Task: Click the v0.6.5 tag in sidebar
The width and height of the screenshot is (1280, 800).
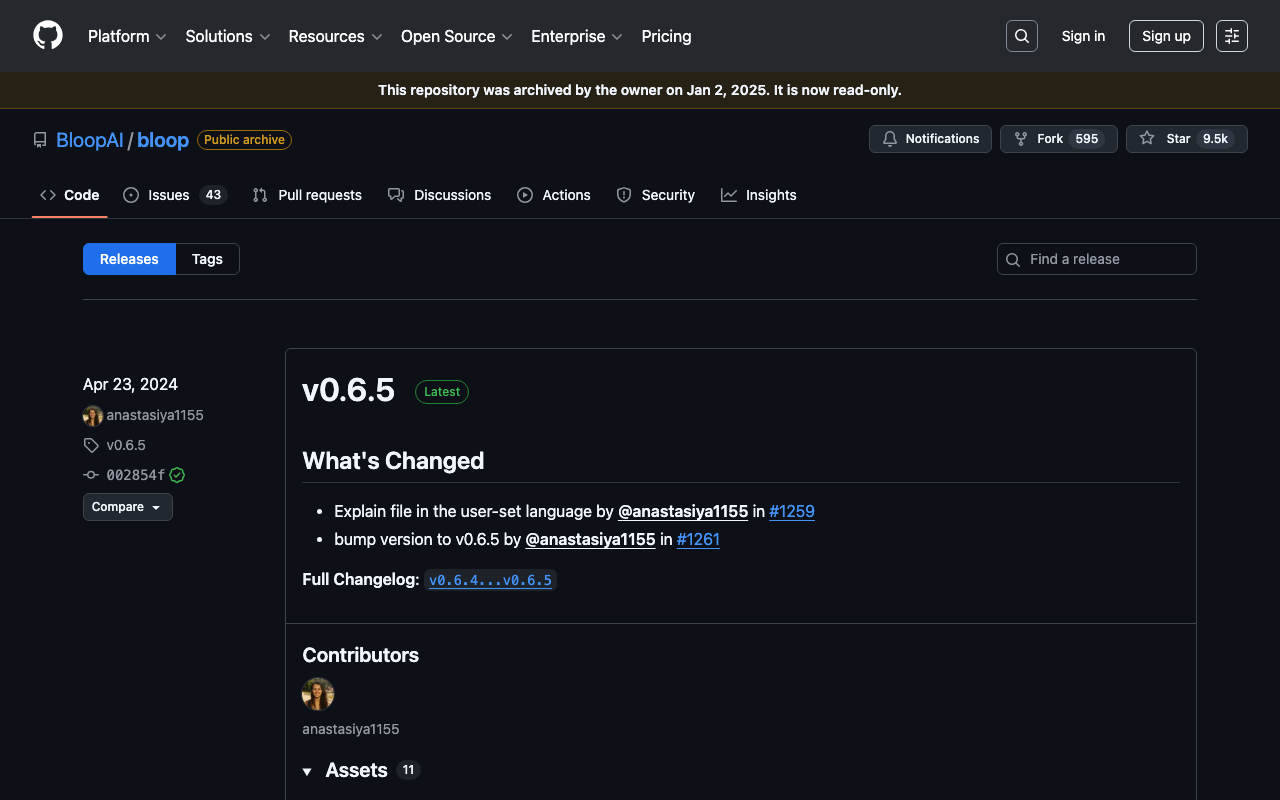Action: tap(126, 445)
